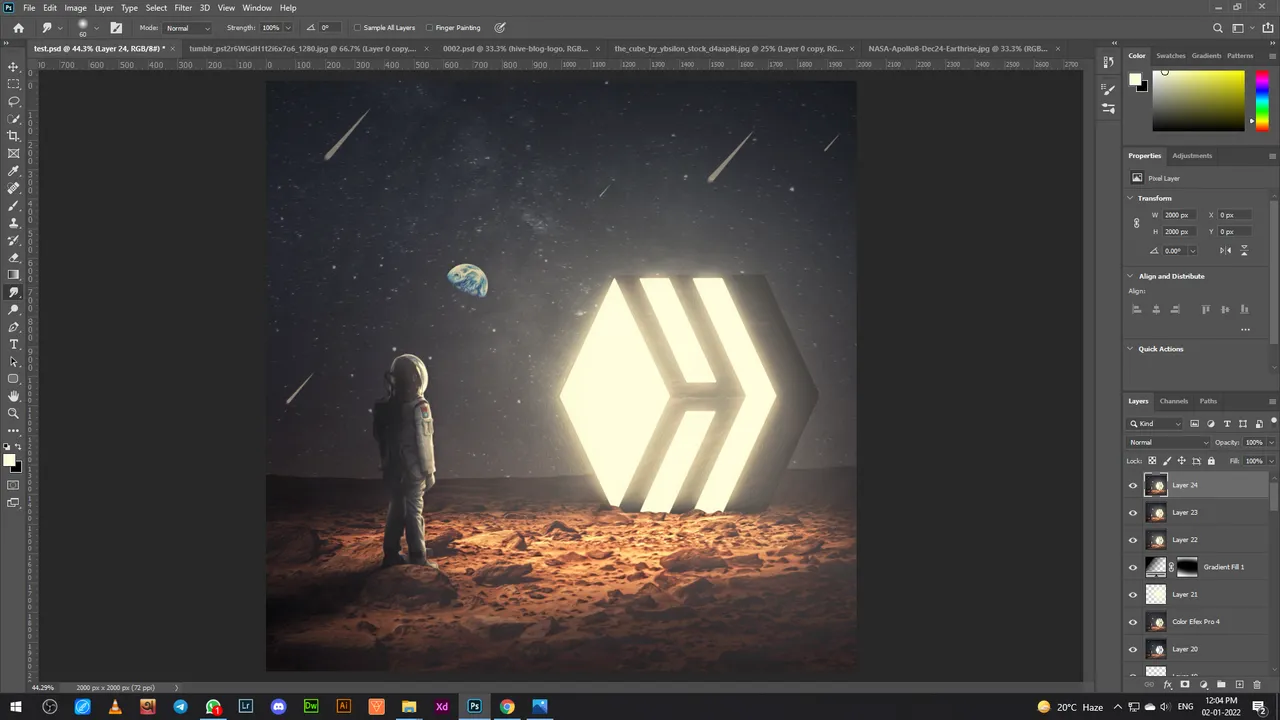Click the Home icon in options bar
Image resolution: width=1280 pixels, height=720 pixels.
(x=18, y=28)
